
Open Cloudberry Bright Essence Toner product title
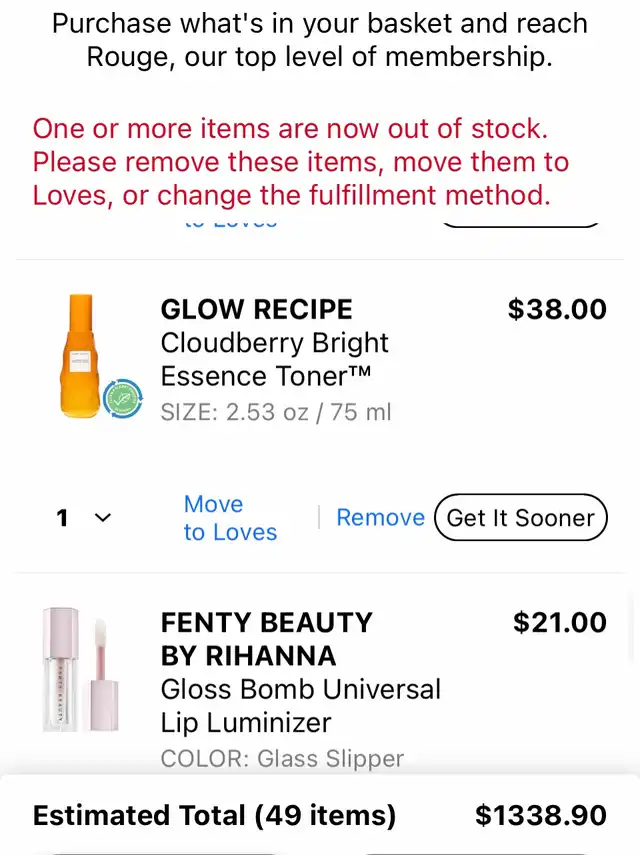pyautogui.click(x=274, y=359)
